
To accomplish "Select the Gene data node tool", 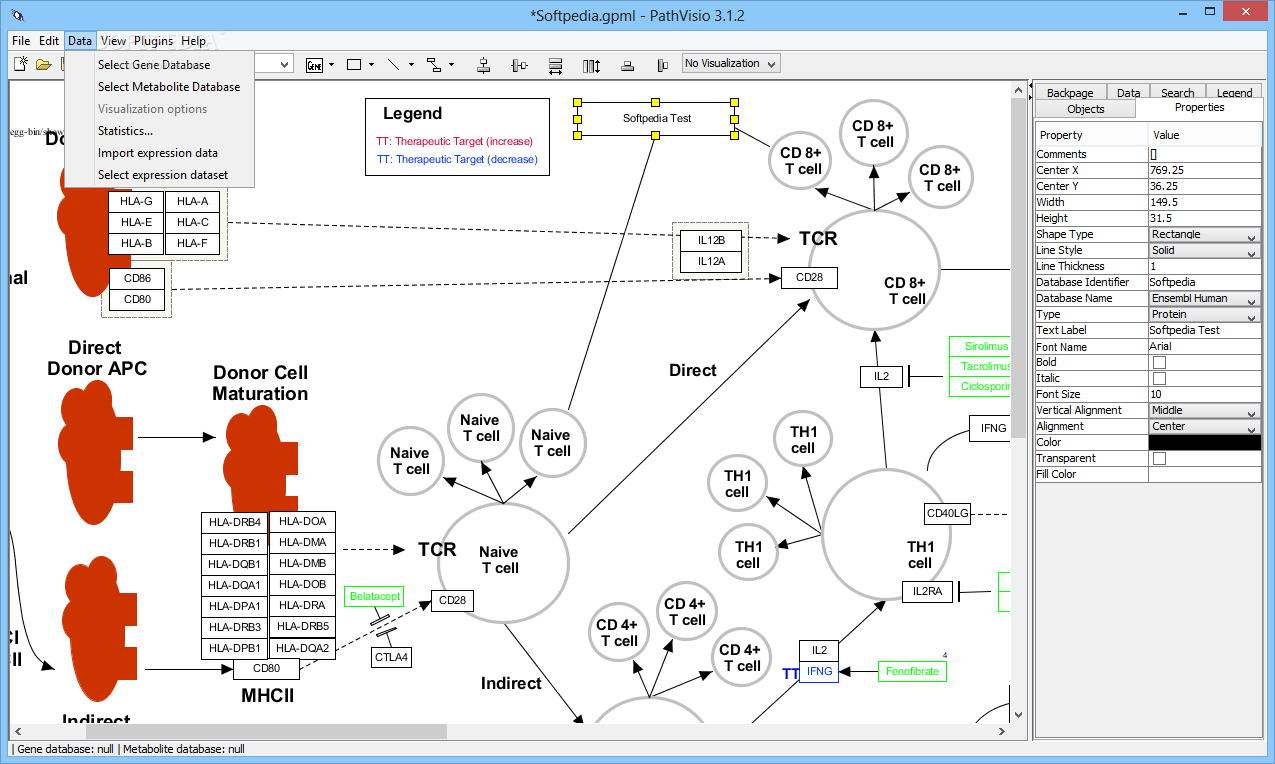I will coord(315,65).
